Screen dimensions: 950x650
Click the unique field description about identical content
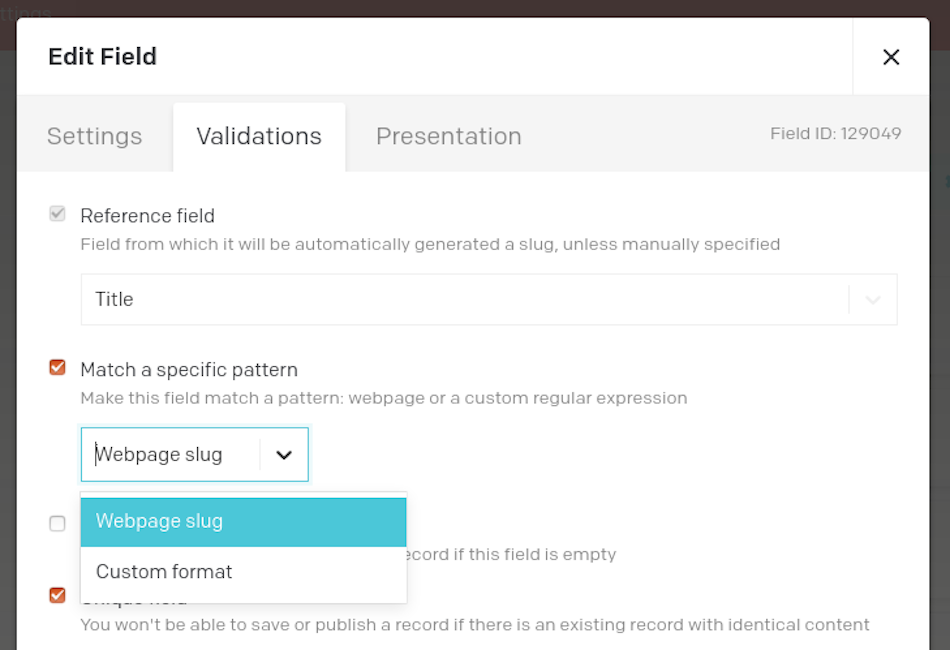pyautogui.click(x=475, y=625)
